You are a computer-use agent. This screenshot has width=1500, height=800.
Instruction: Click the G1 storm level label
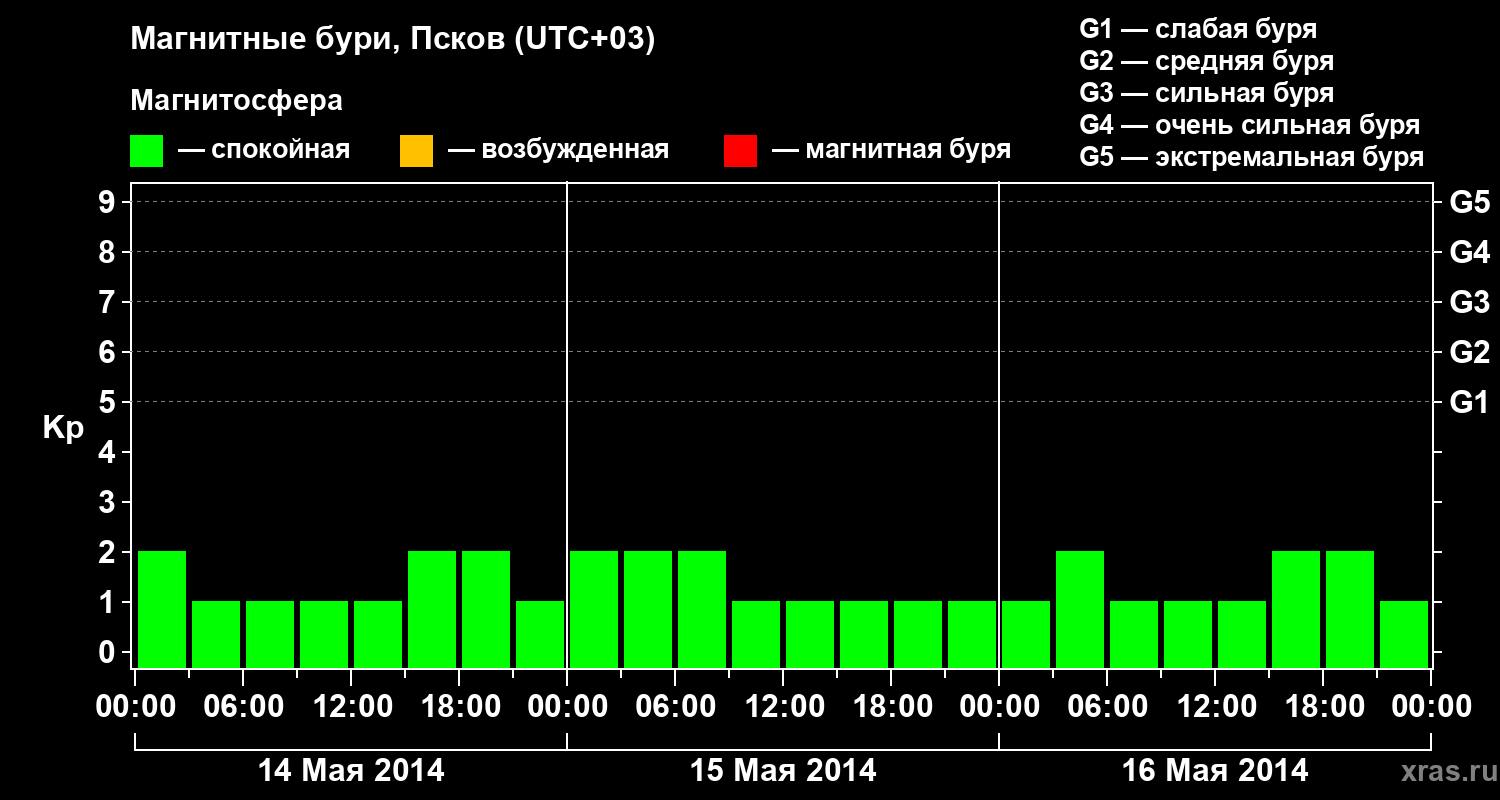click(1470, 403)
